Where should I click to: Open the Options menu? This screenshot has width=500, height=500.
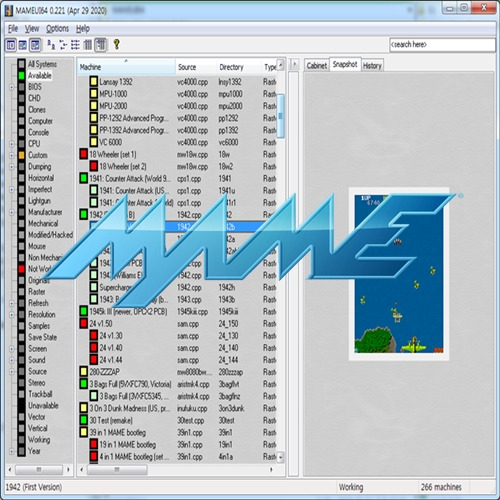coord(57,29)
